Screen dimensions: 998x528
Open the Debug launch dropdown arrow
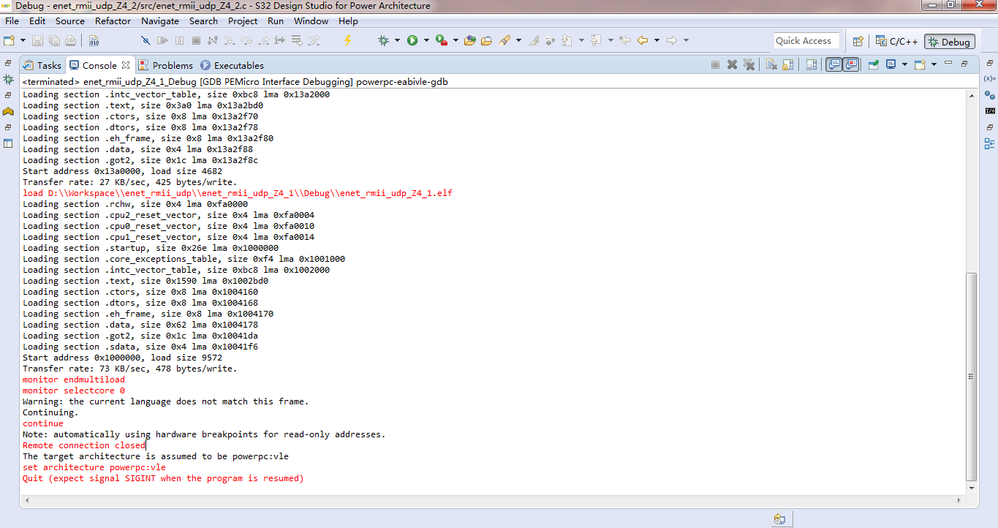tap(397, 41)
